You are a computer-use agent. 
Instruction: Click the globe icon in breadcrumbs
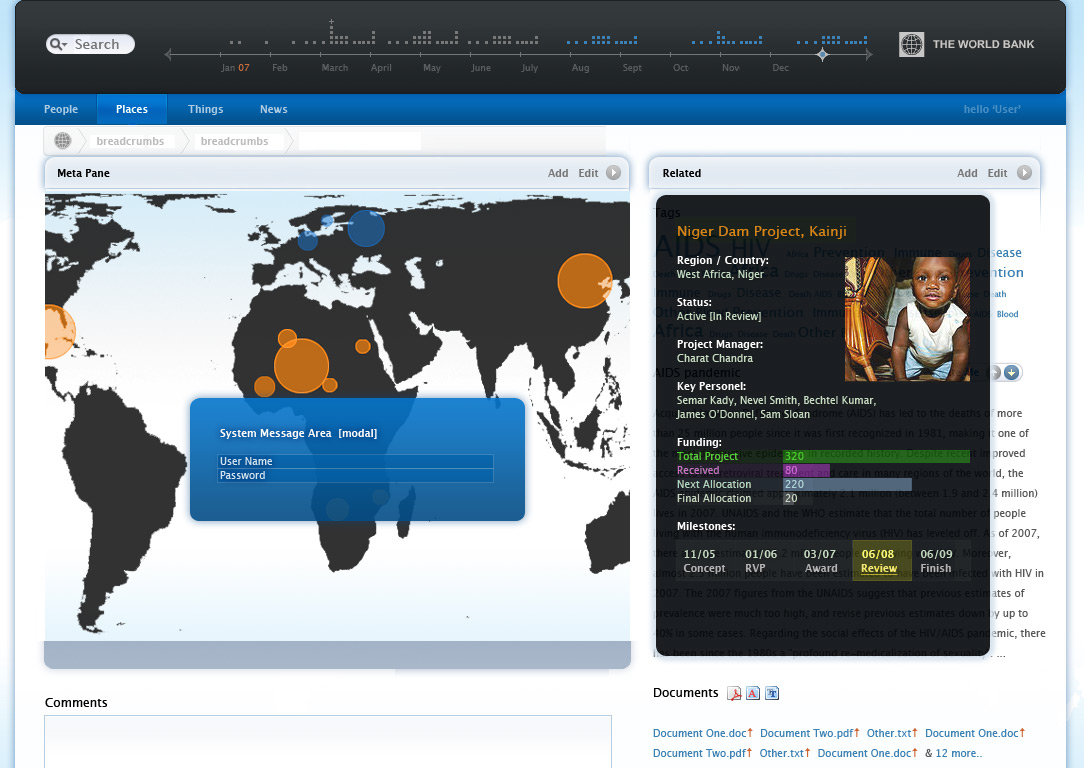tap(62, 141)
